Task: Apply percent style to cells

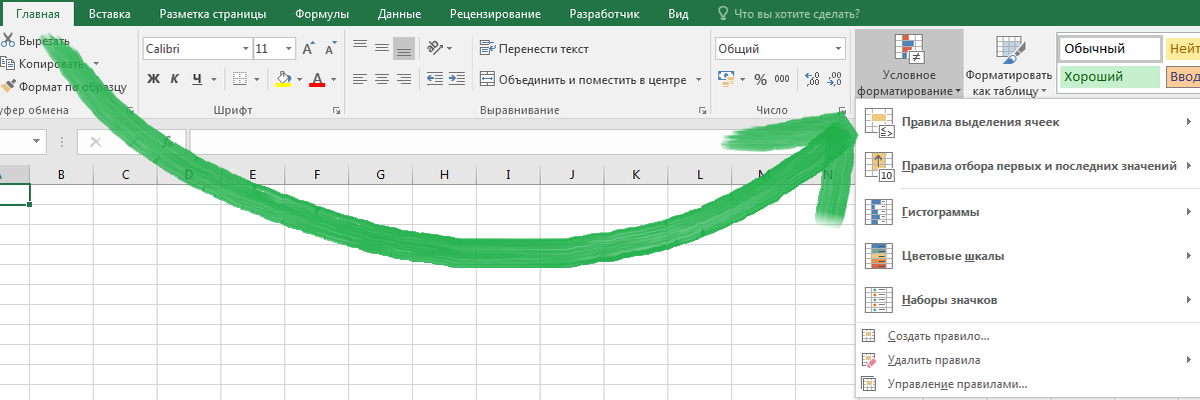Action: 760,80
